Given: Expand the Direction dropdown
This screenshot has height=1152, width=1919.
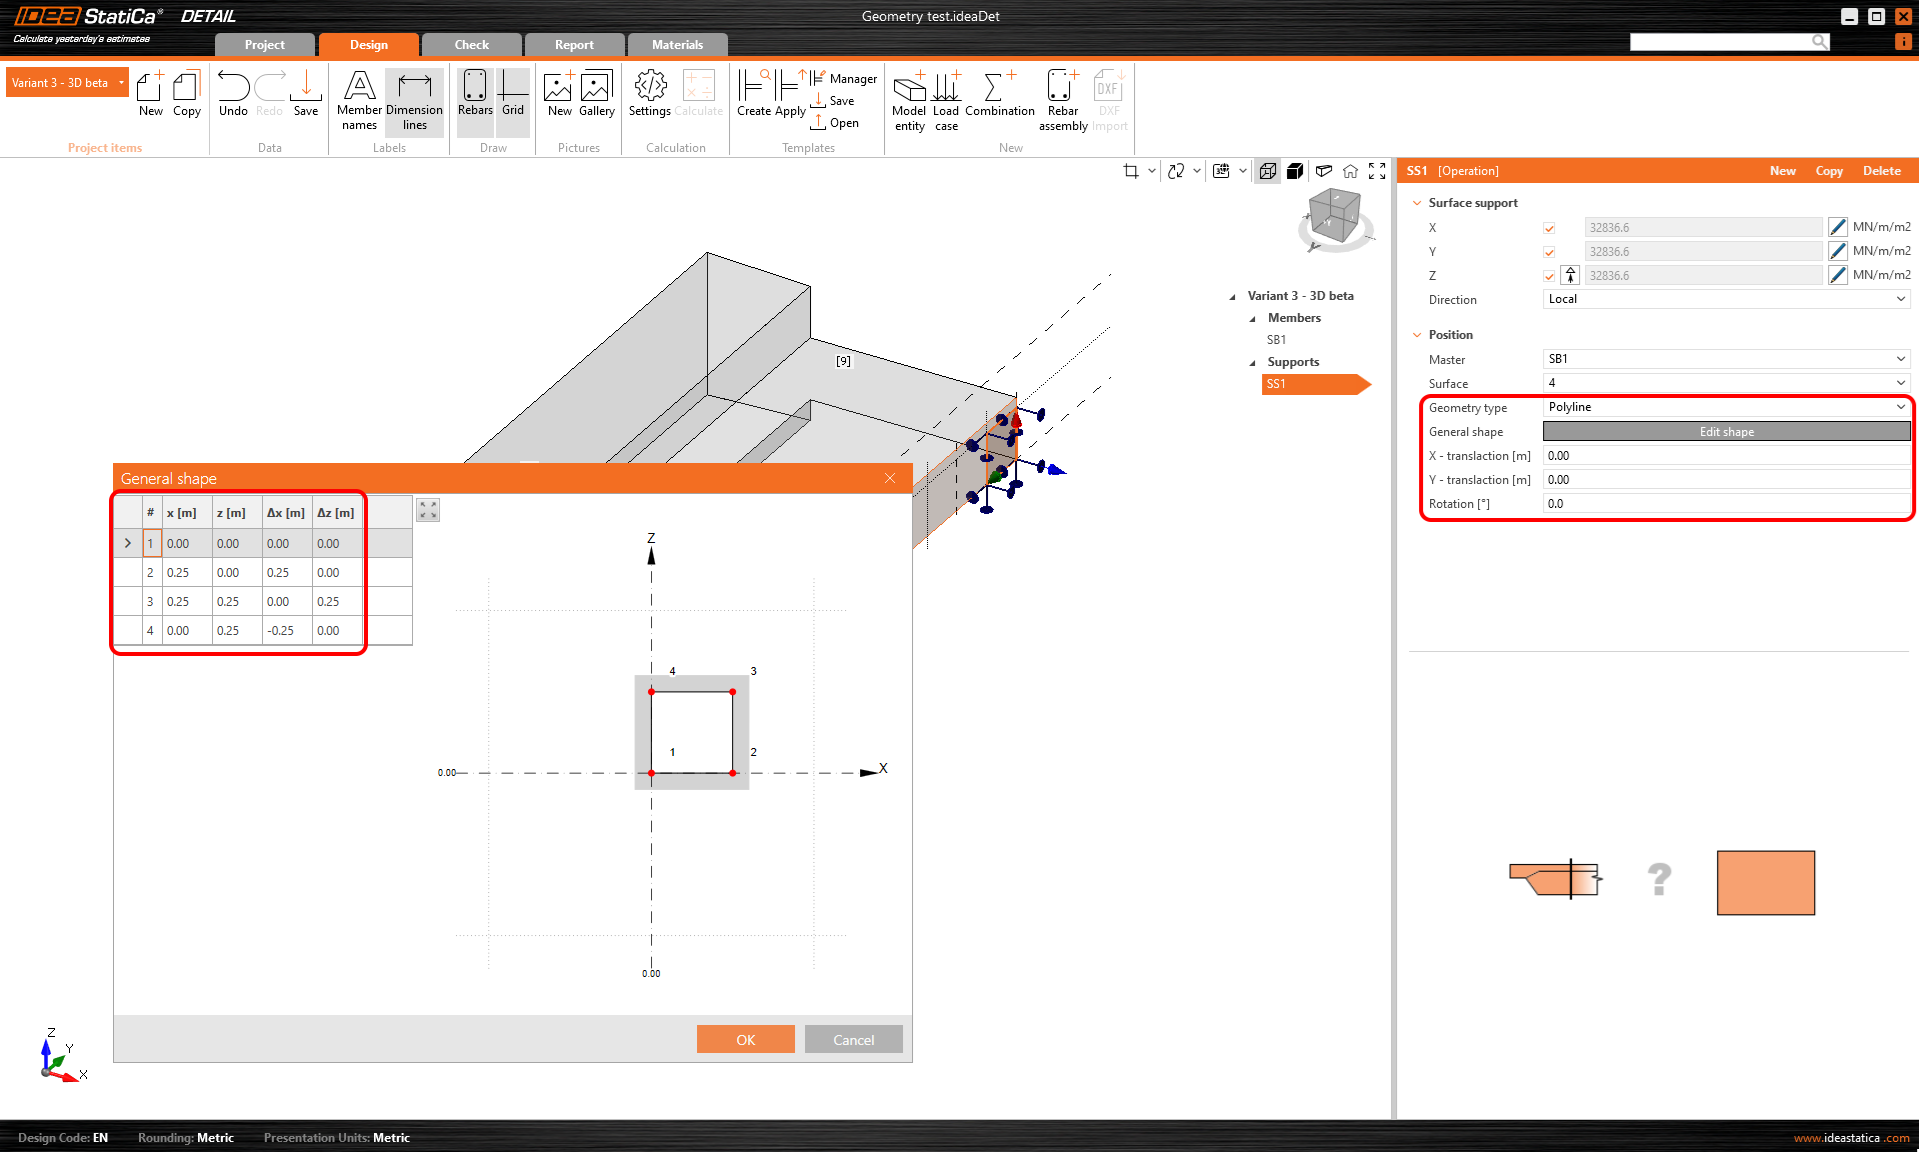Looking at the screenshot, I should point(1726,299).
